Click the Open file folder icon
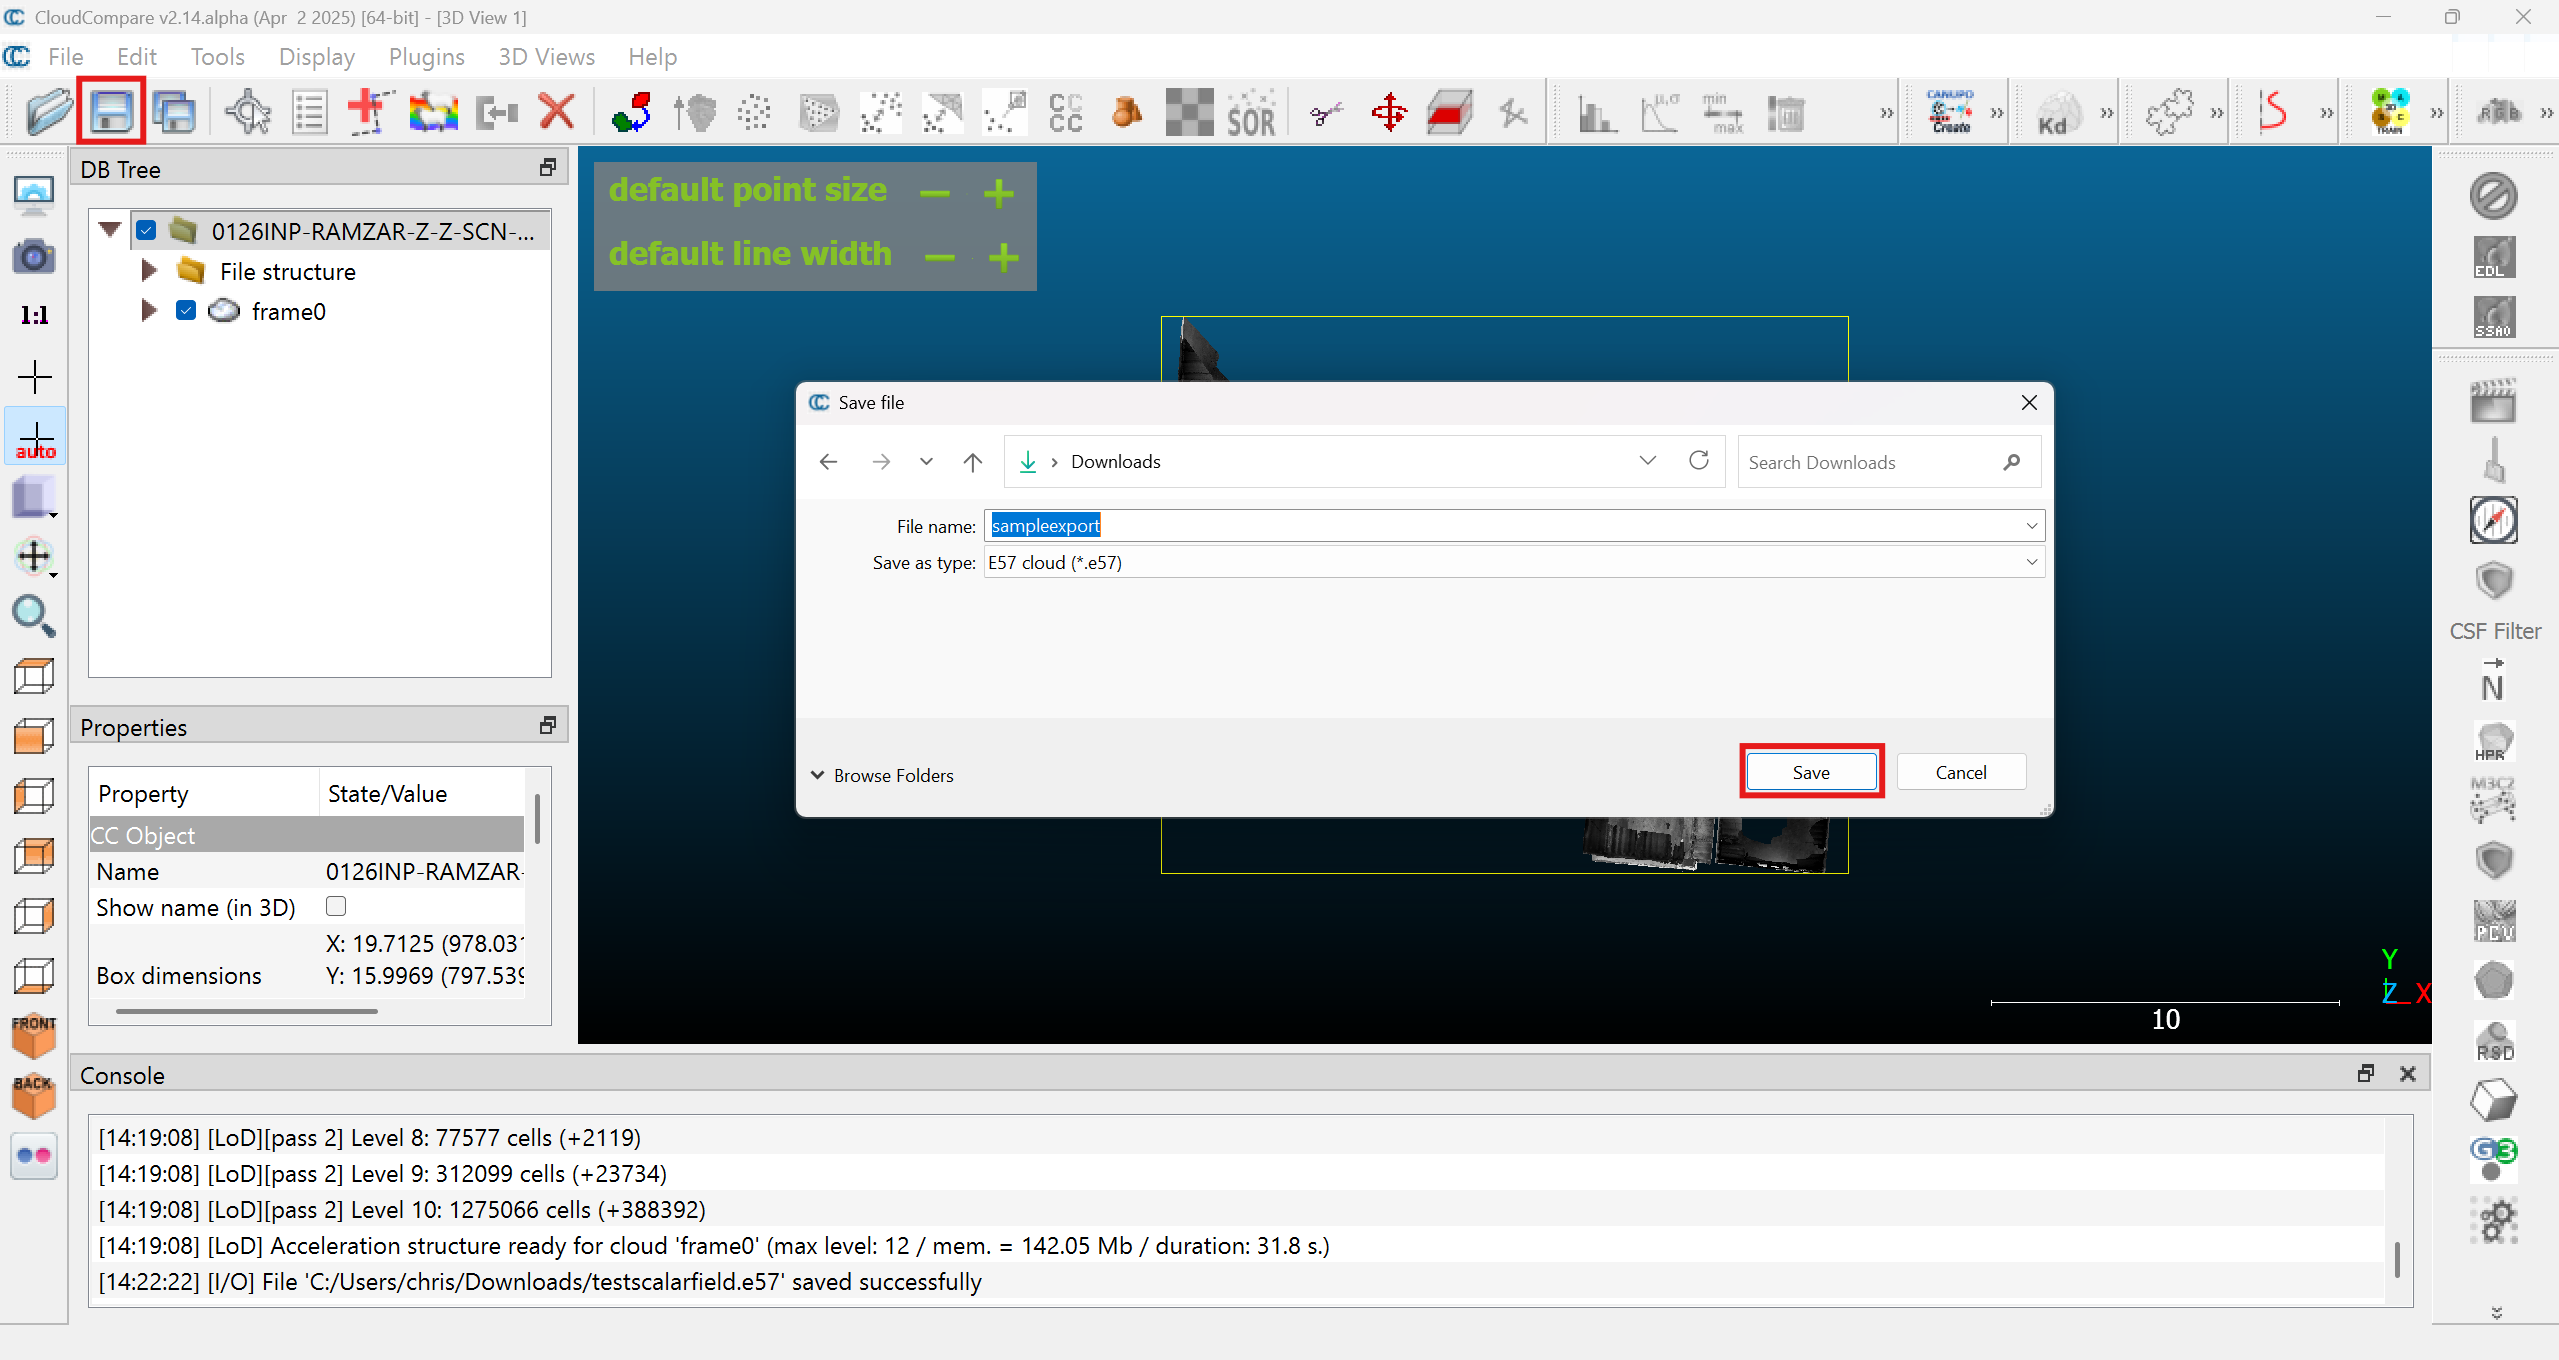2559x1360 pixels. [48, 112]
